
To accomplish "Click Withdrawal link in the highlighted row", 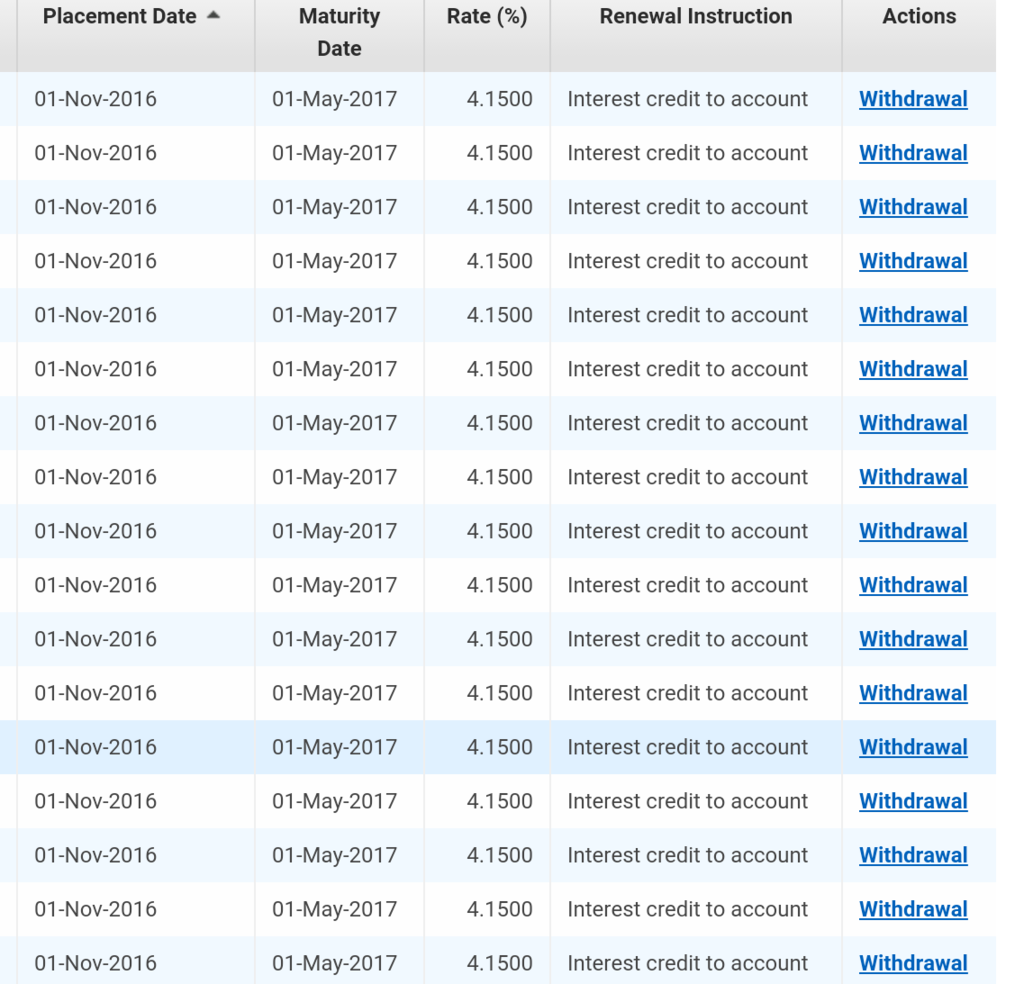I will [913, 747].
